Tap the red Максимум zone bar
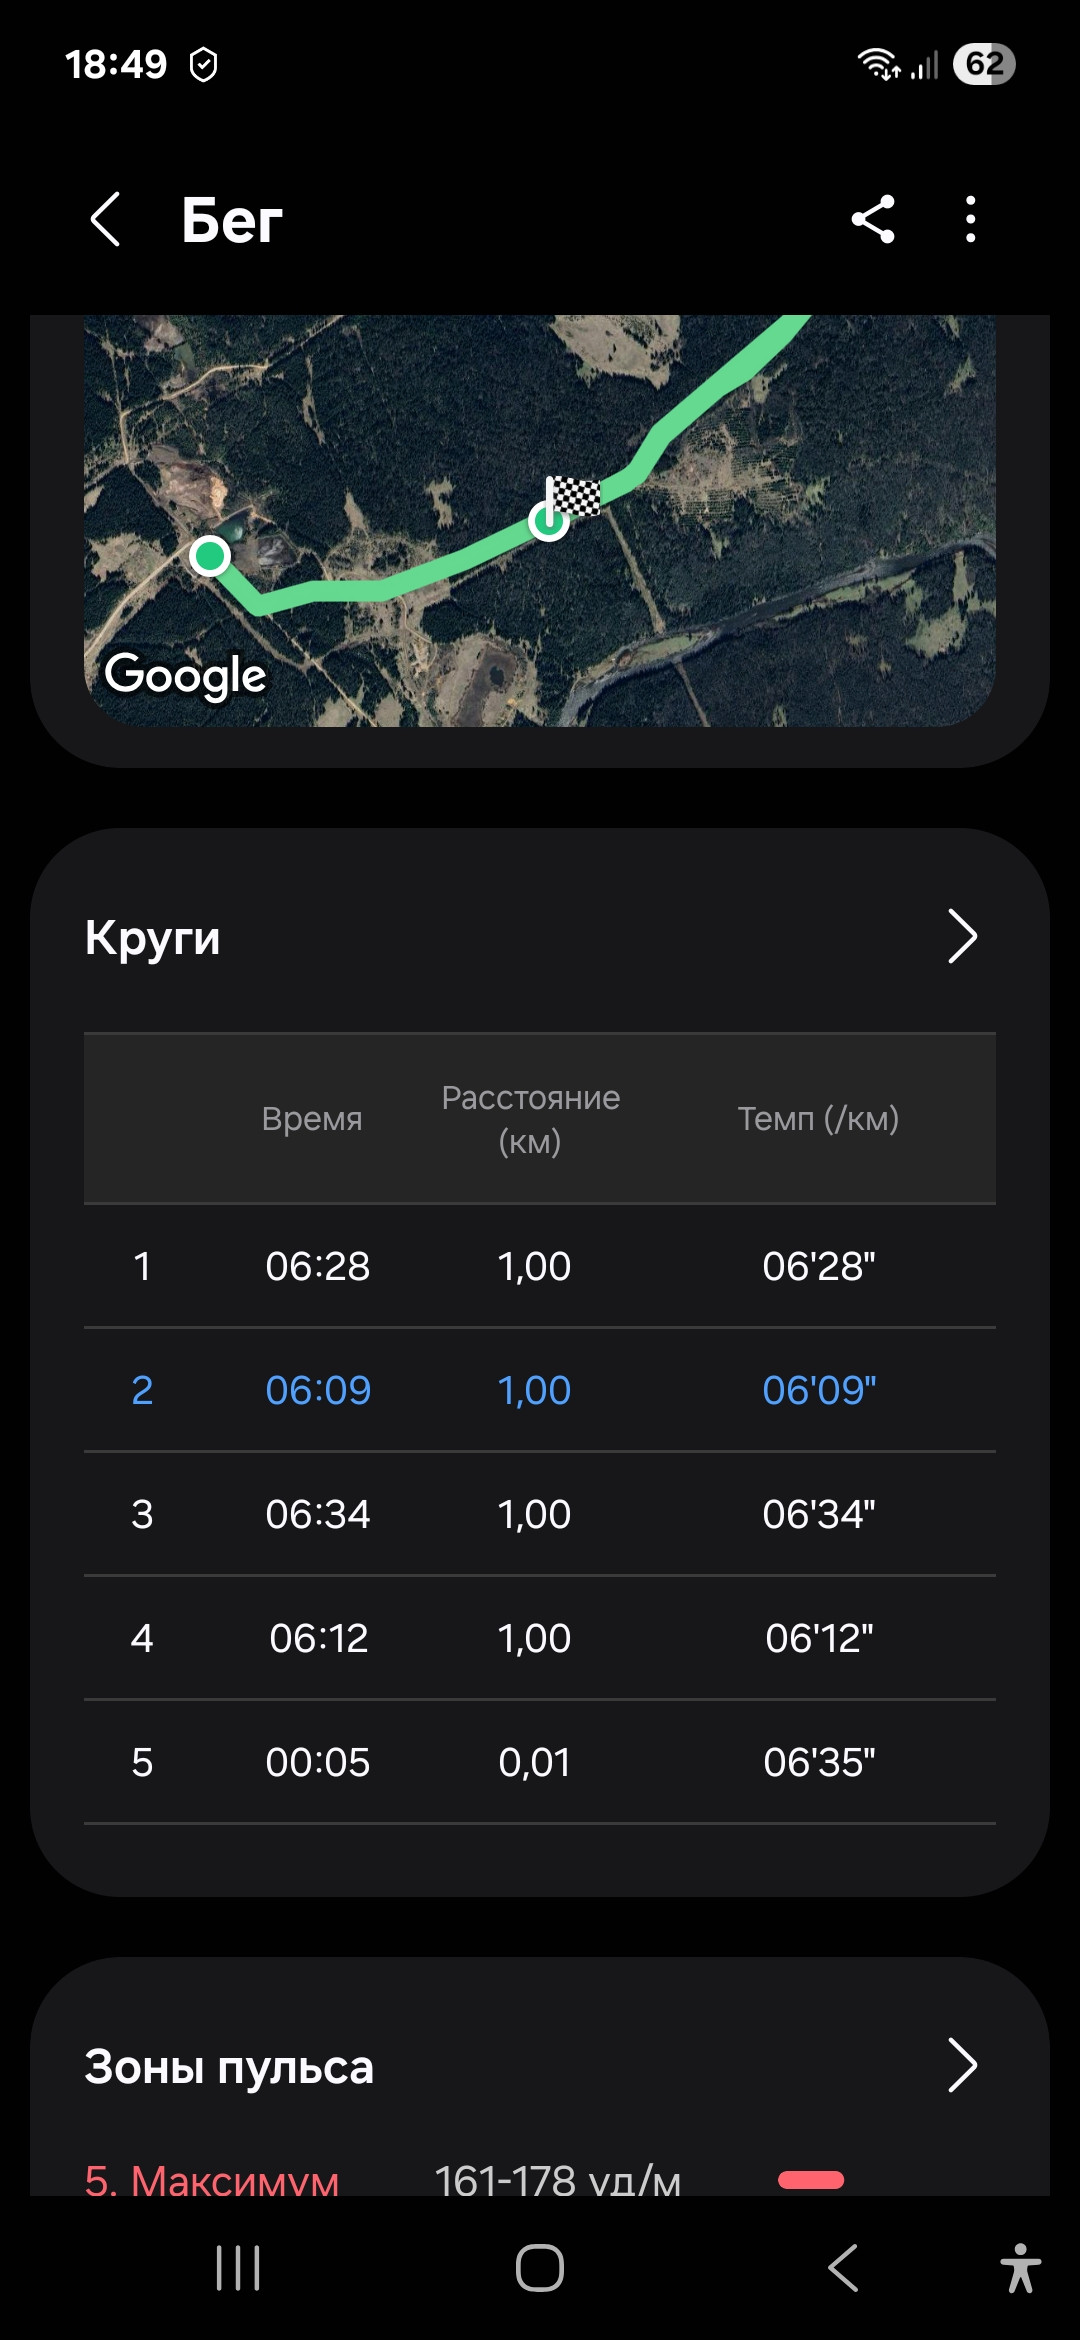The image size is (1080, 2340). click(811, 2180)
